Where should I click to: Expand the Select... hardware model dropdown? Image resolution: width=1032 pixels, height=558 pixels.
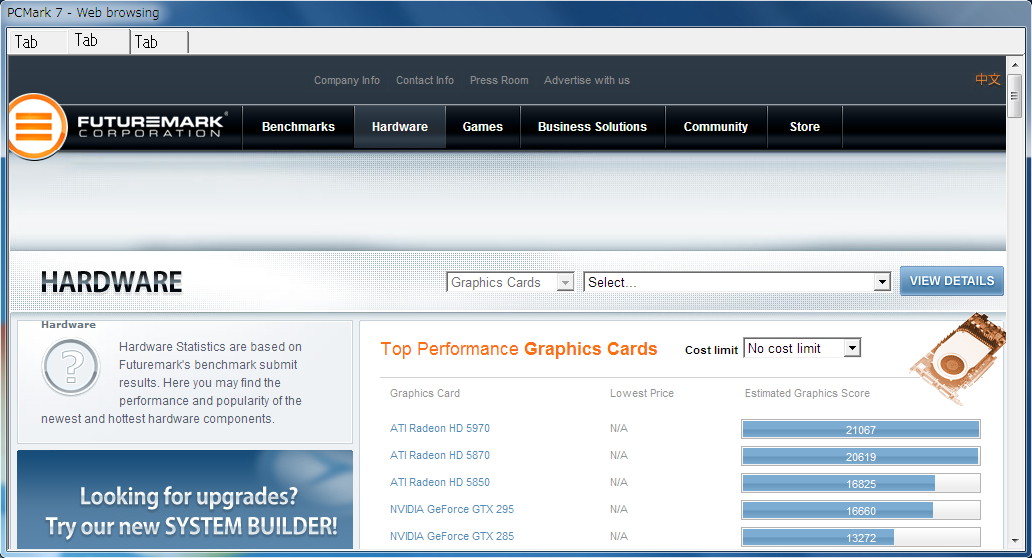click(737, 282)
